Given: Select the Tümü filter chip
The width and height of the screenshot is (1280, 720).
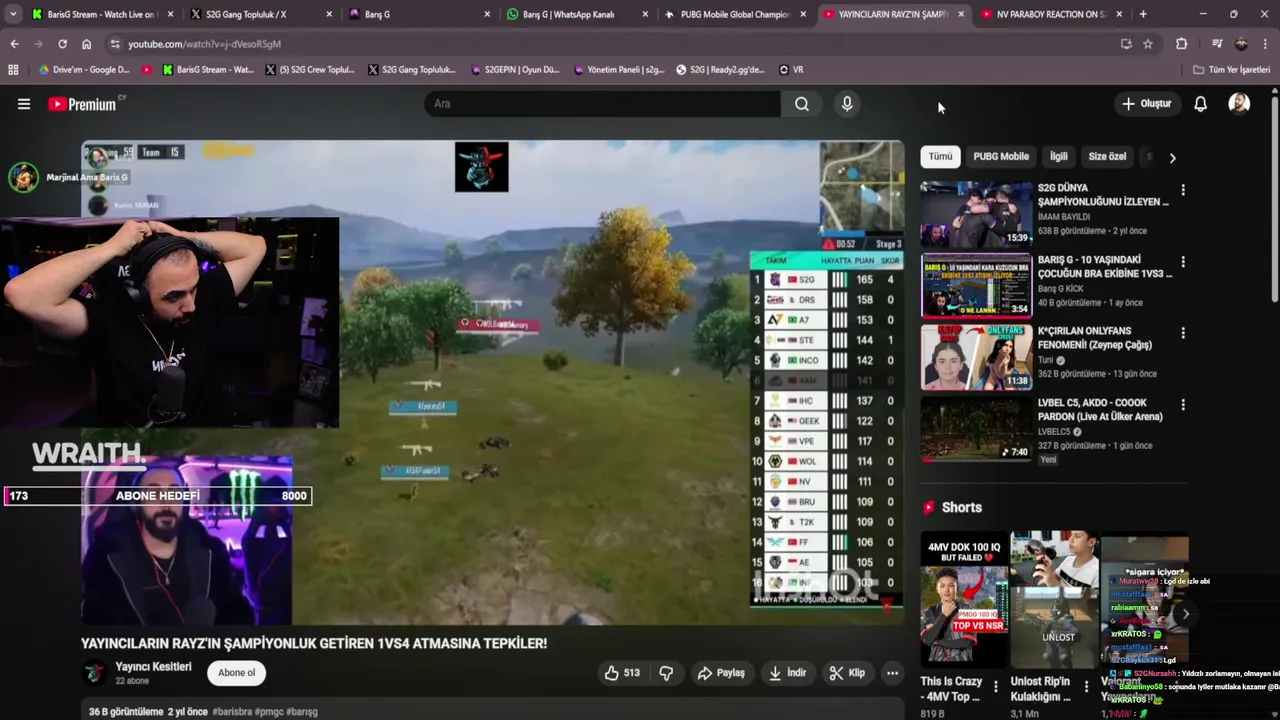Looking at the screenshot, I should [940, 157].
